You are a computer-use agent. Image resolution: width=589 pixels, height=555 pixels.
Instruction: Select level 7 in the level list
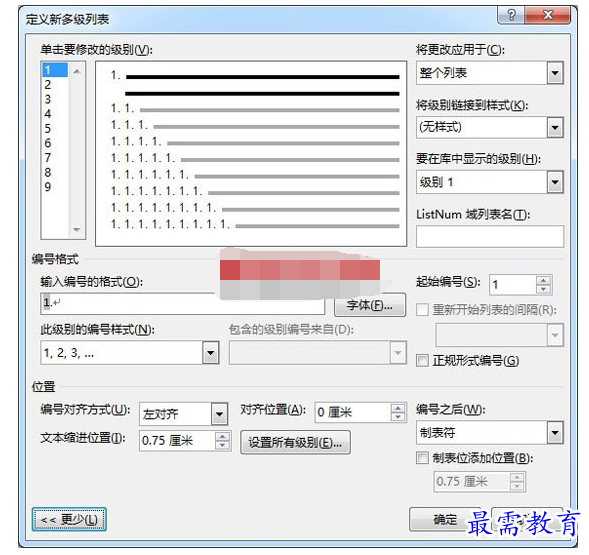tap(55, 158)
